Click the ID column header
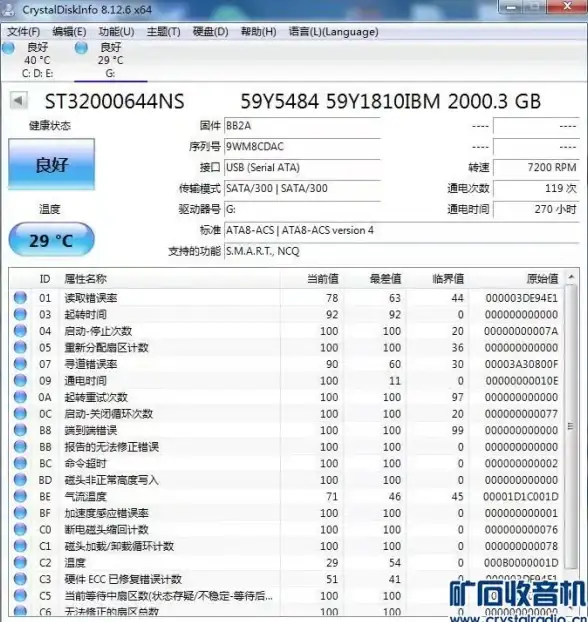The height and width of the screenshot is (622, 588). pyautogui.click(x=45, y=279)
